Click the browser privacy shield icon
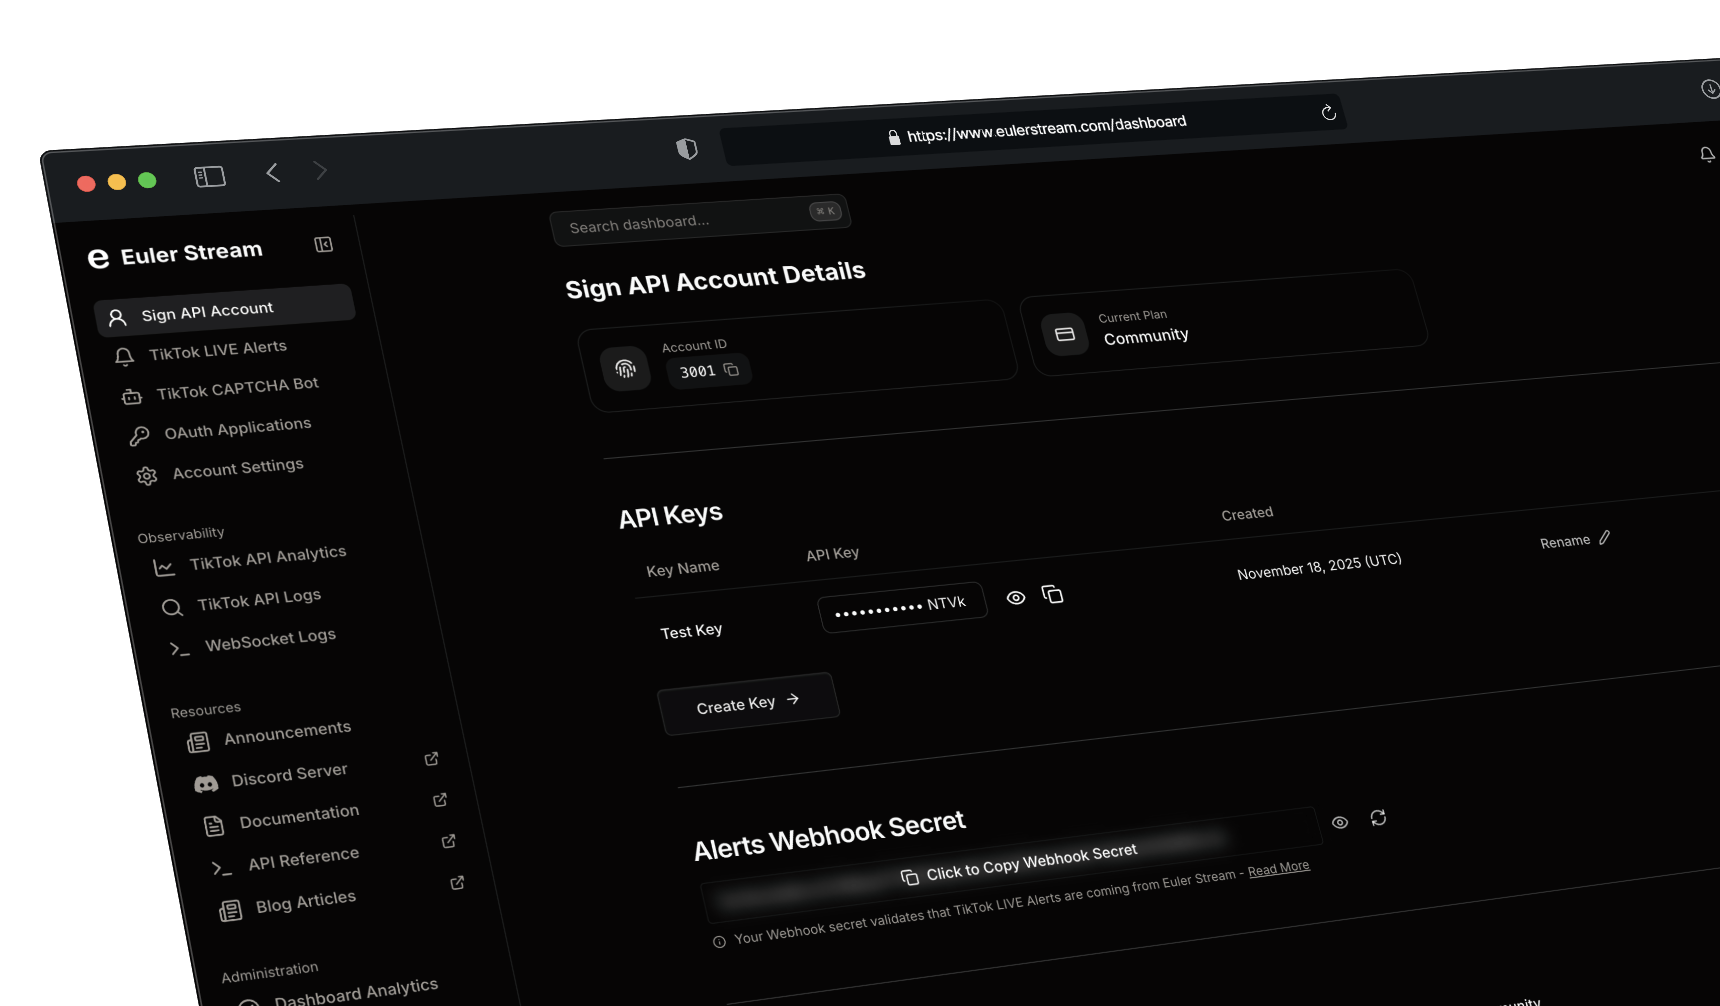The width and height of the screenshot is (1720, 1006). [687, 149]
